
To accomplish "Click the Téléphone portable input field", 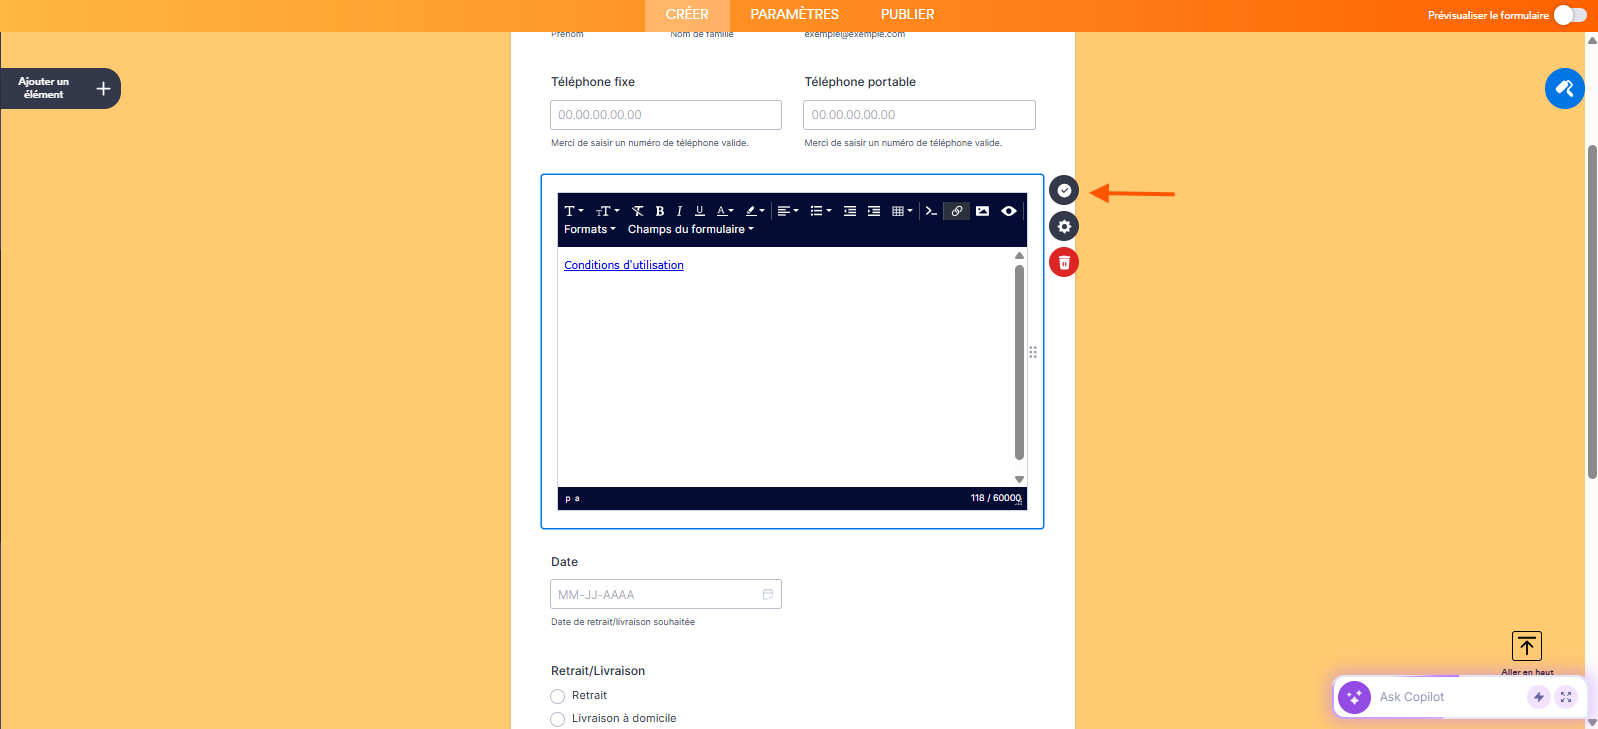I will (919, 115).
